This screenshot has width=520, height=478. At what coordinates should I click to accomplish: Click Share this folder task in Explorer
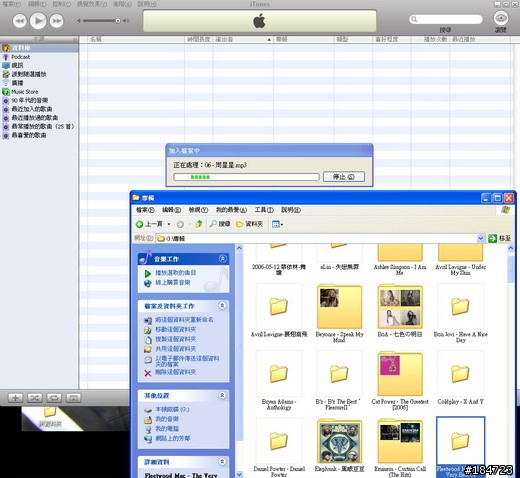point(170,349)
